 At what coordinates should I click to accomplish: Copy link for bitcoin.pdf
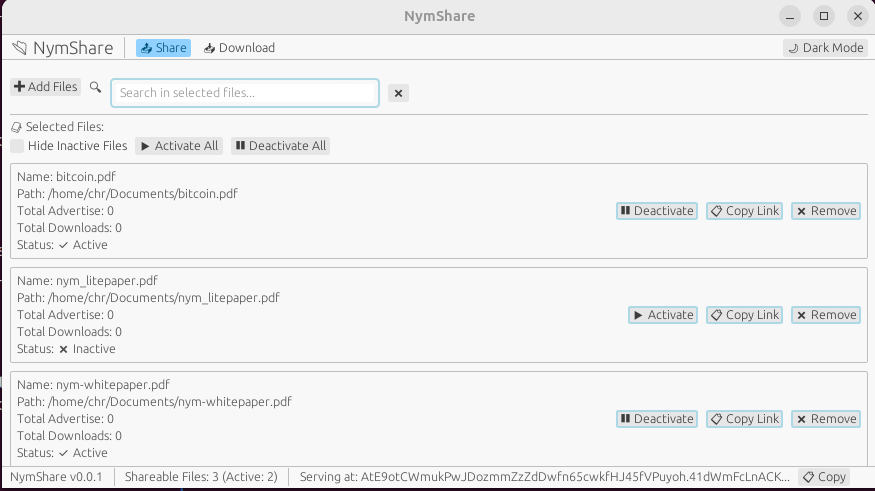click(x=744, y=211)
